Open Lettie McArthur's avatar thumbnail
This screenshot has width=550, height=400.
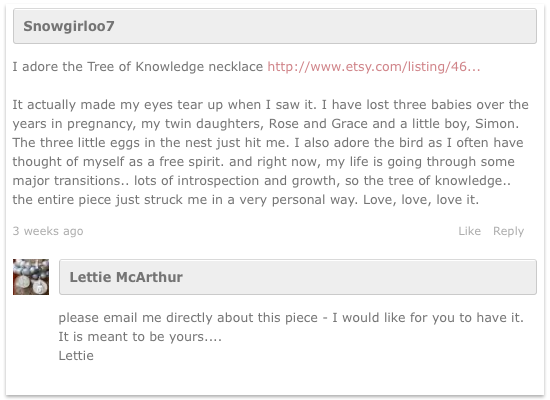31,277
